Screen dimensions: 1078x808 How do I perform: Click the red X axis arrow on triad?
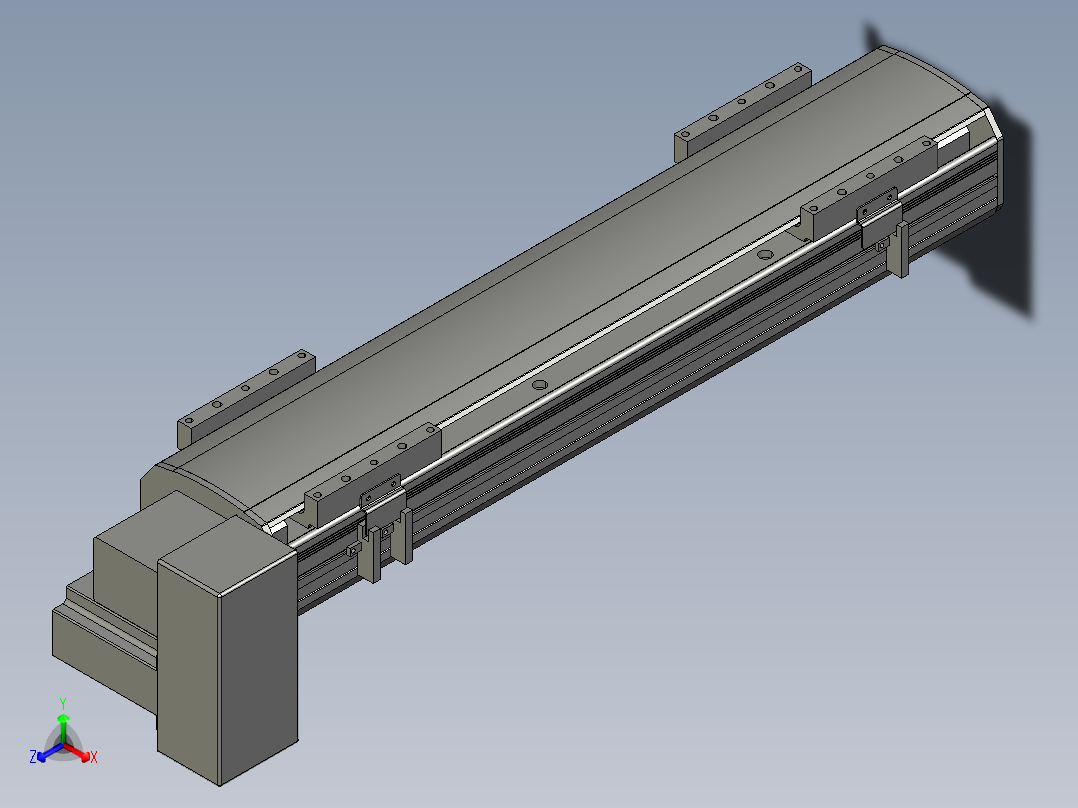coord(78,752)
